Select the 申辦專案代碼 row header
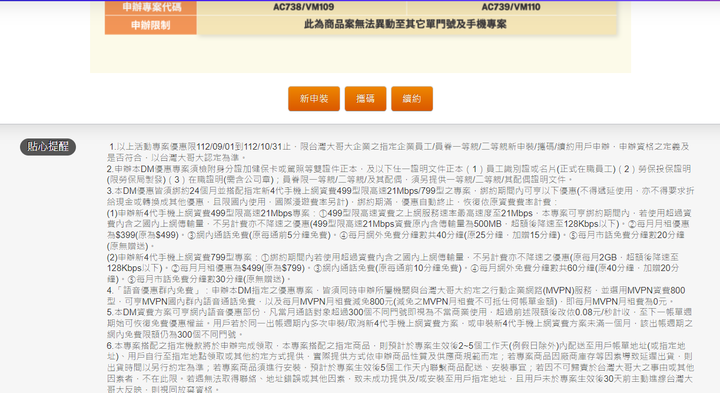The width and height of the screenshot is (720, 393). click(151, 7)
